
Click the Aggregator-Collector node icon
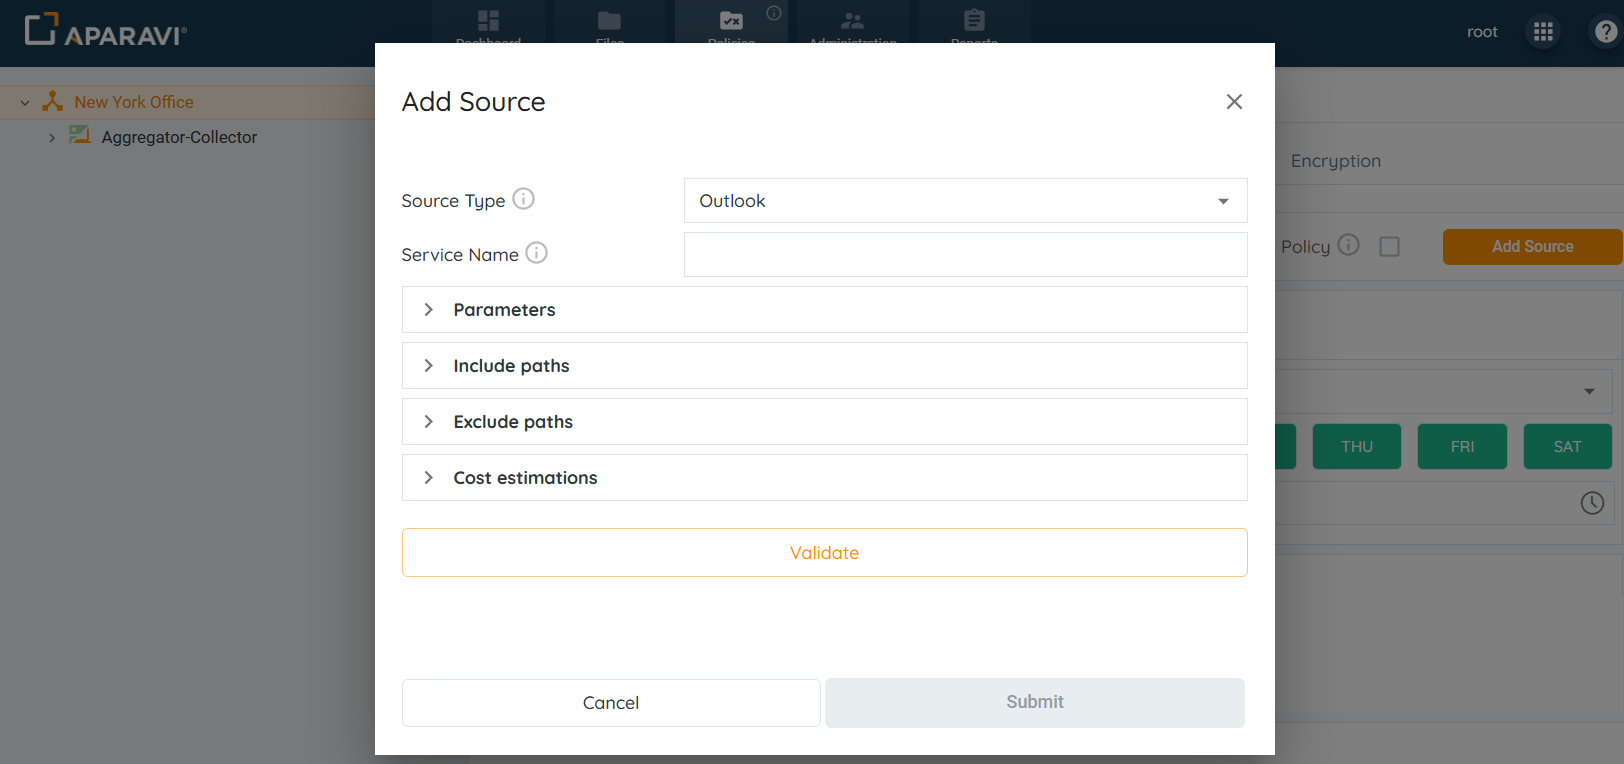[80, 136]
